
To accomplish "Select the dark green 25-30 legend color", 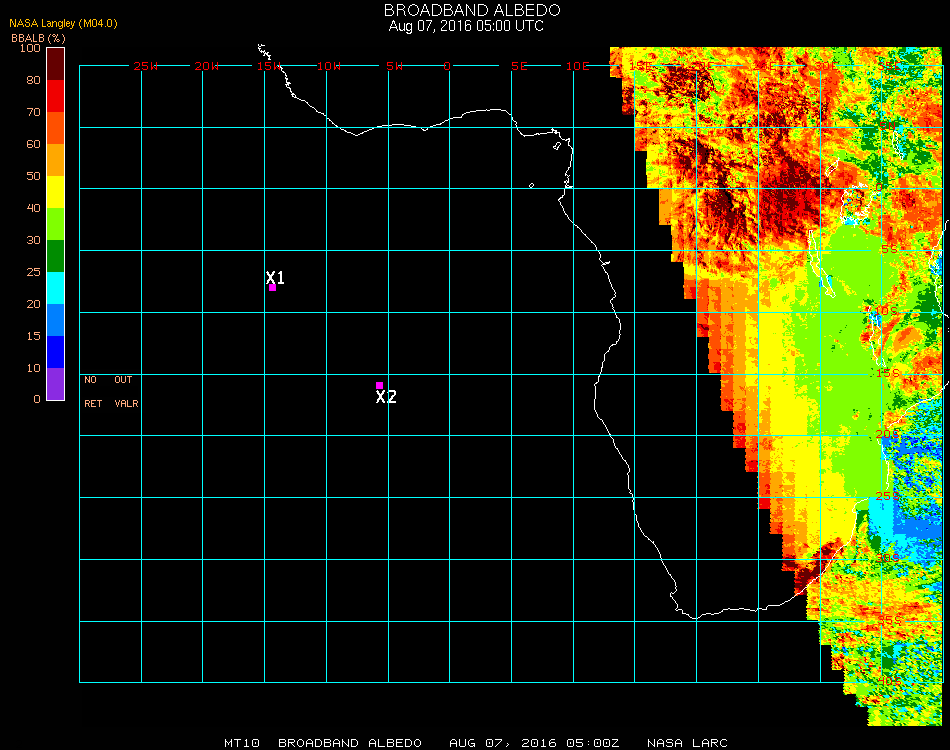I will pos(55,256).
